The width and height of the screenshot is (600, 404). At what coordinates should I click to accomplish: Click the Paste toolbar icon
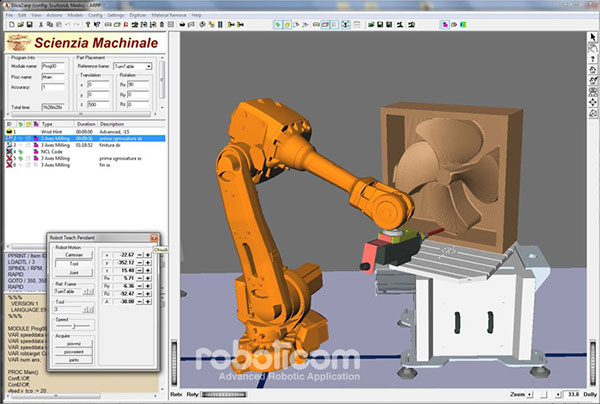[x=59, y=25]
